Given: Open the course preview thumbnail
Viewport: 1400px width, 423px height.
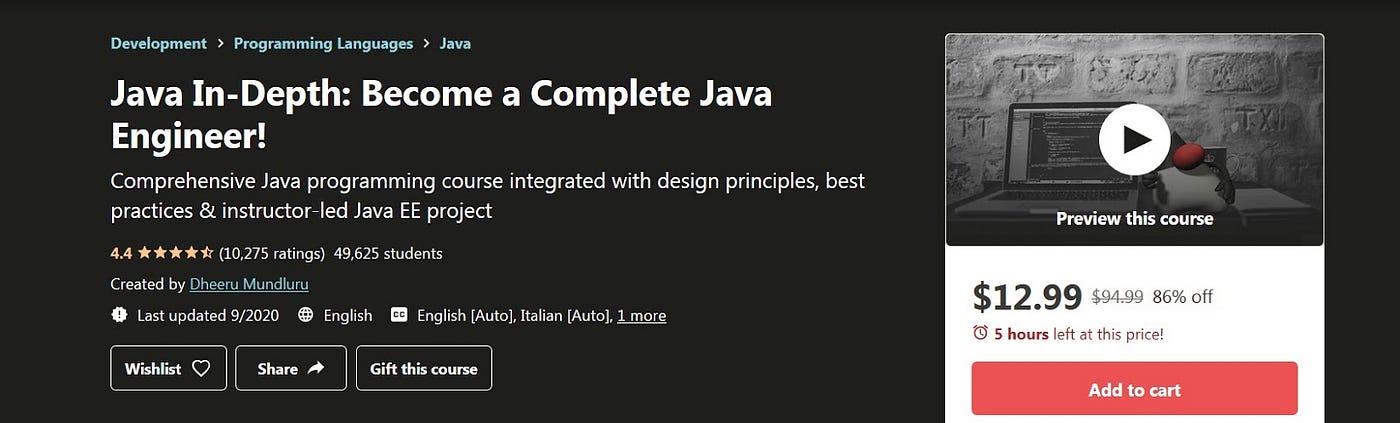Looking at the screenshot, I should [x=1134, y=140].
